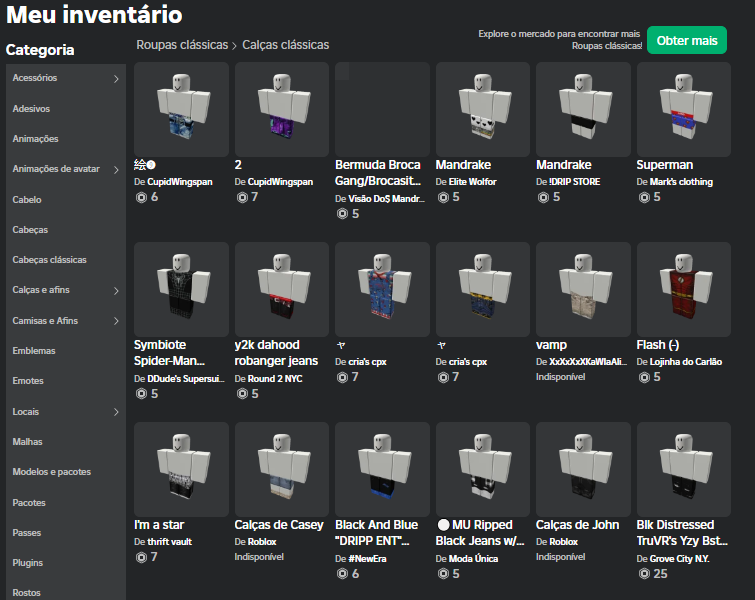Open the item 2 thumbnail by CupidWingspan
This screenshot has width=755, height=600.
tap(282, 109)
